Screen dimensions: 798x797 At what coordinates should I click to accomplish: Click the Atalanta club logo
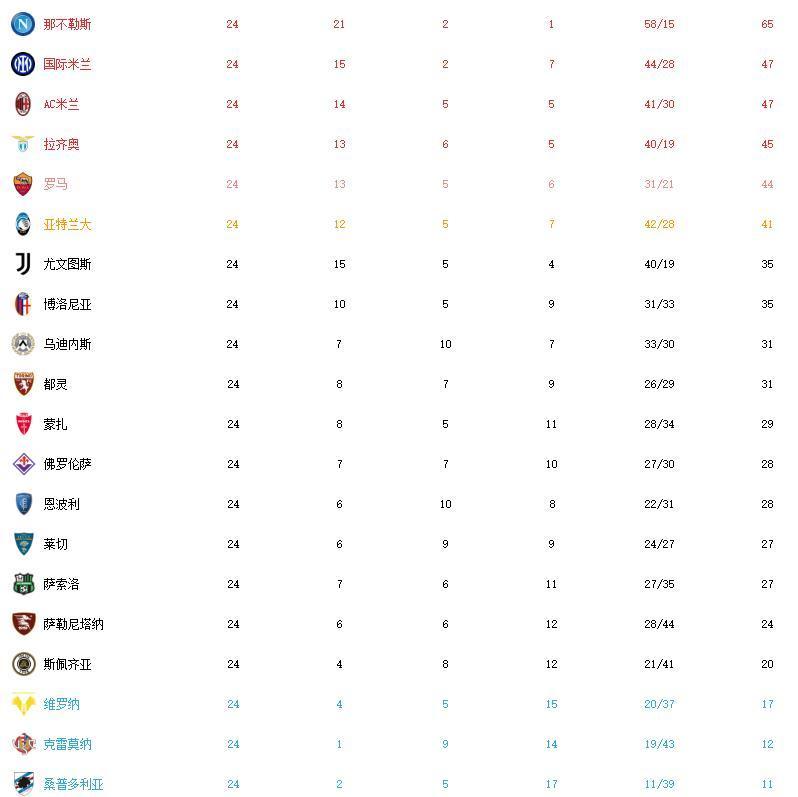coord(23,224)
